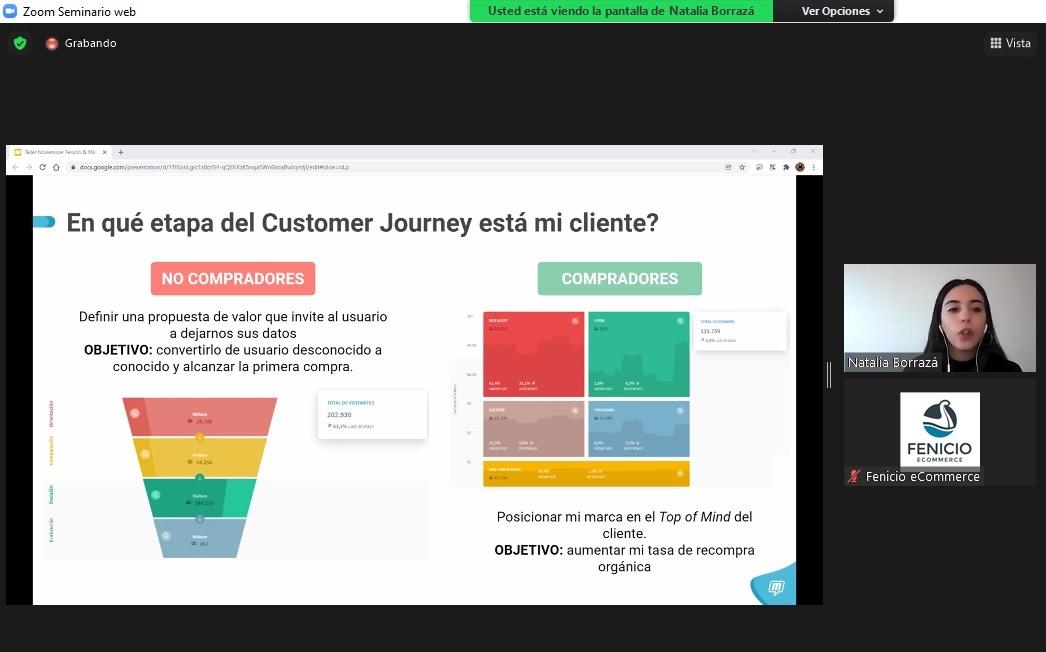Click the browser back arrow
Image resolution: width=1046 pixels, height=652 pixels.
point(16,167)
